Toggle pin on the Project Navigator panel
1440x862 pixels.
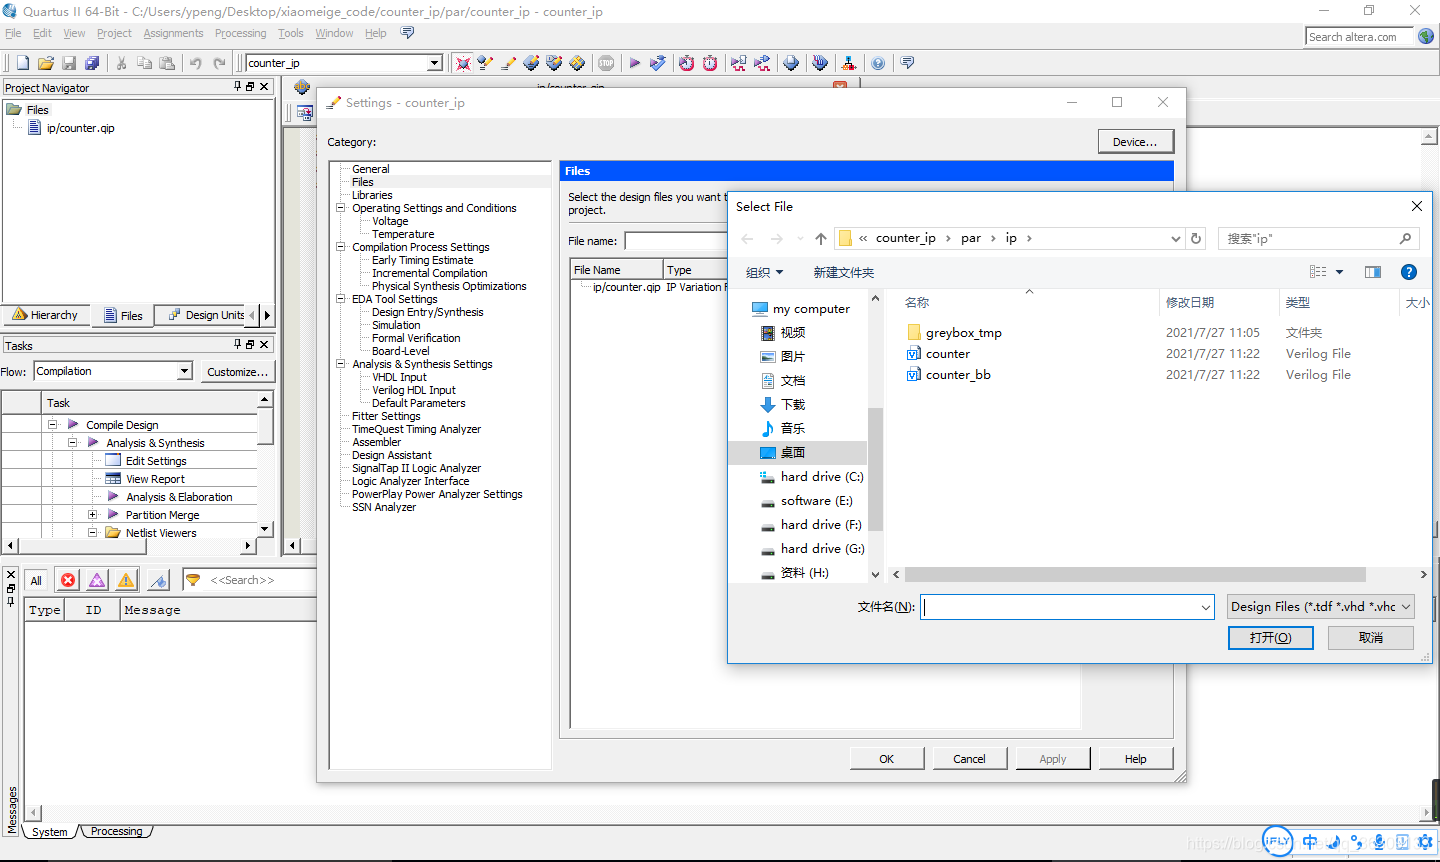click(x=238, y=87)
